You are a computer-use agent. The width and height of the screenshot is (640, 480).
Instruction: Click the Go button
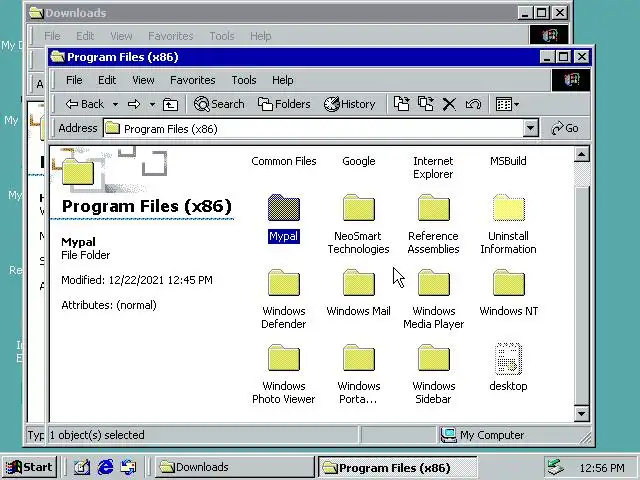(x=565, y=128)
